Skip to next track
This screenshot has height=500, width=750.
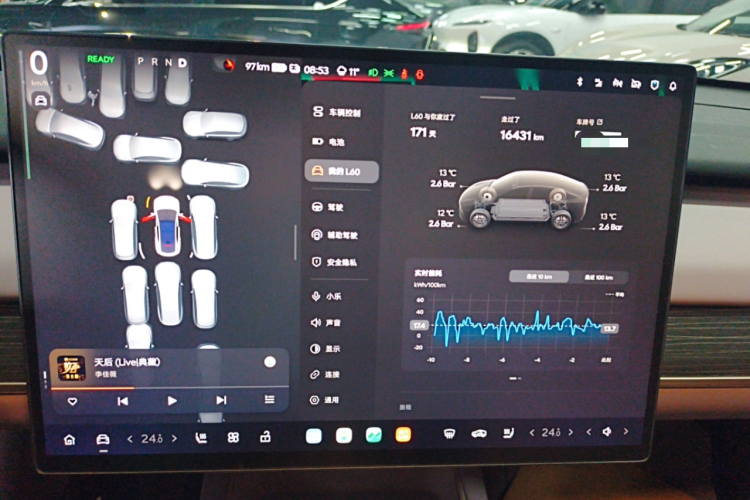[221, 400]
